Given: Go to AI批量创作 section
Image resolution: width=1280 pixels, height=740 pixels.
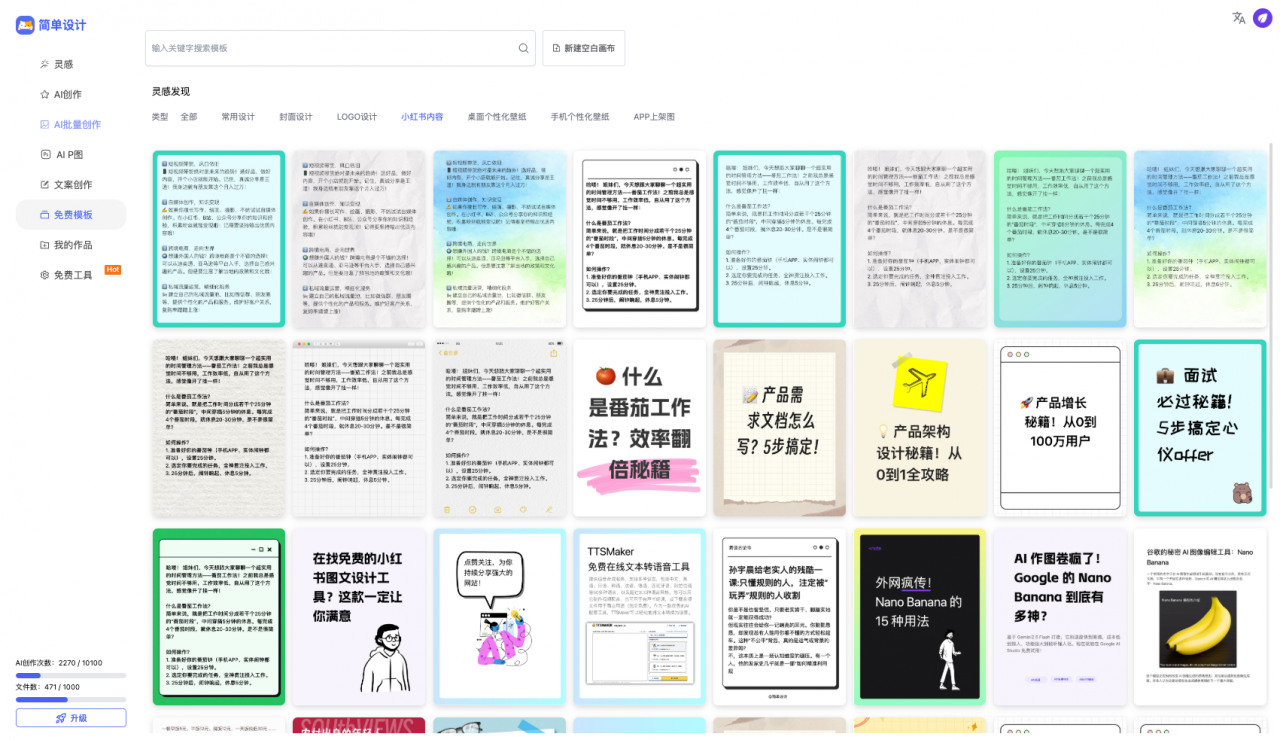Looking at the screenshot, I should (77, 125).
